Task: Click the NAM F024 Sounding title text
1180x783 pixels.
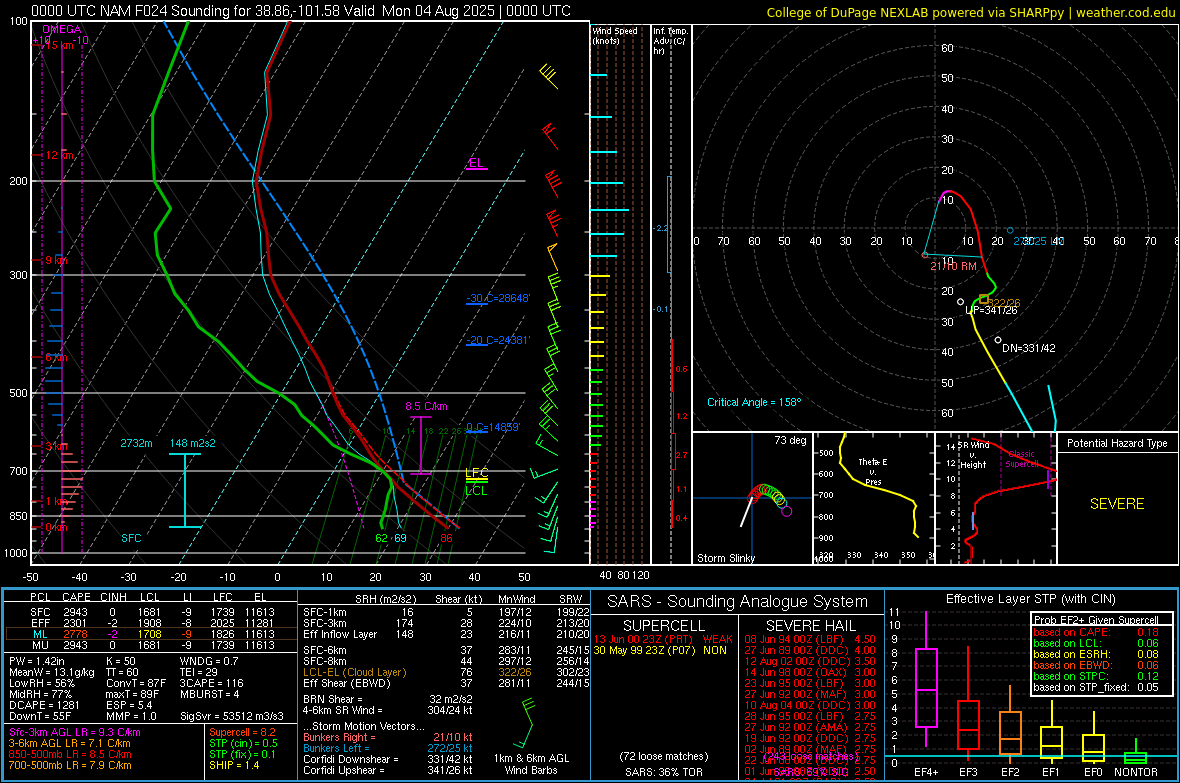Action: tap(300, 11)
